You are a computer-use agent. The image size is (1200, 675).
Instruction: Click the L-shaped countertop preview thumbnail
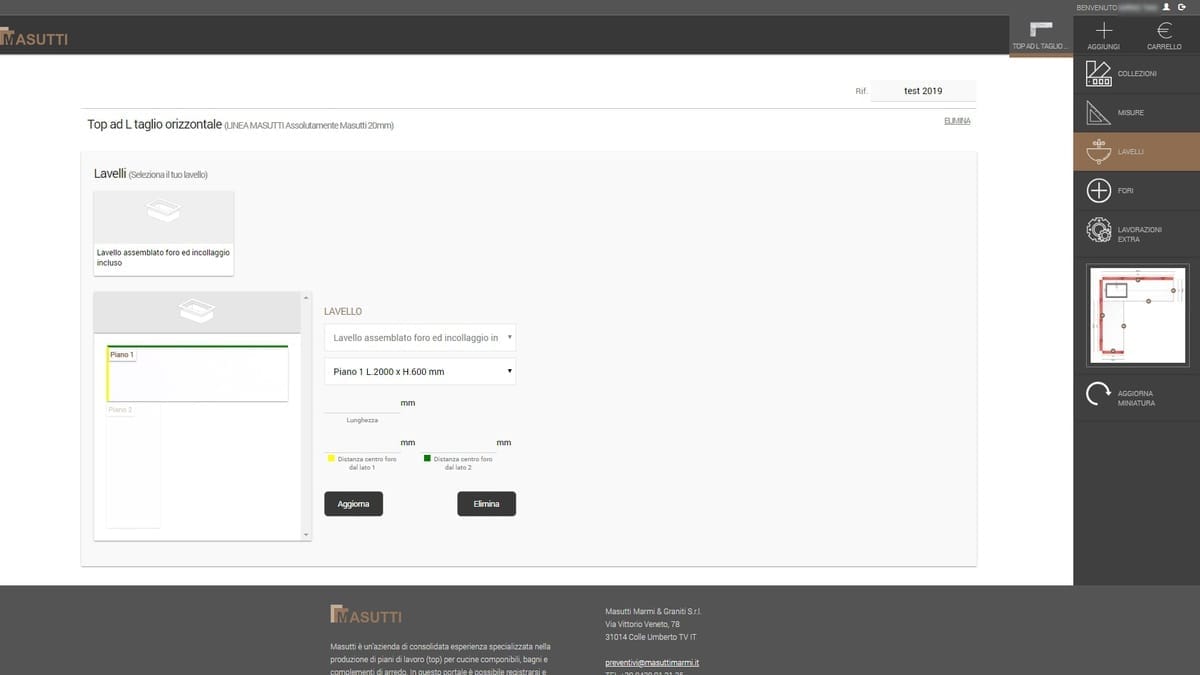pos(1137,315)
